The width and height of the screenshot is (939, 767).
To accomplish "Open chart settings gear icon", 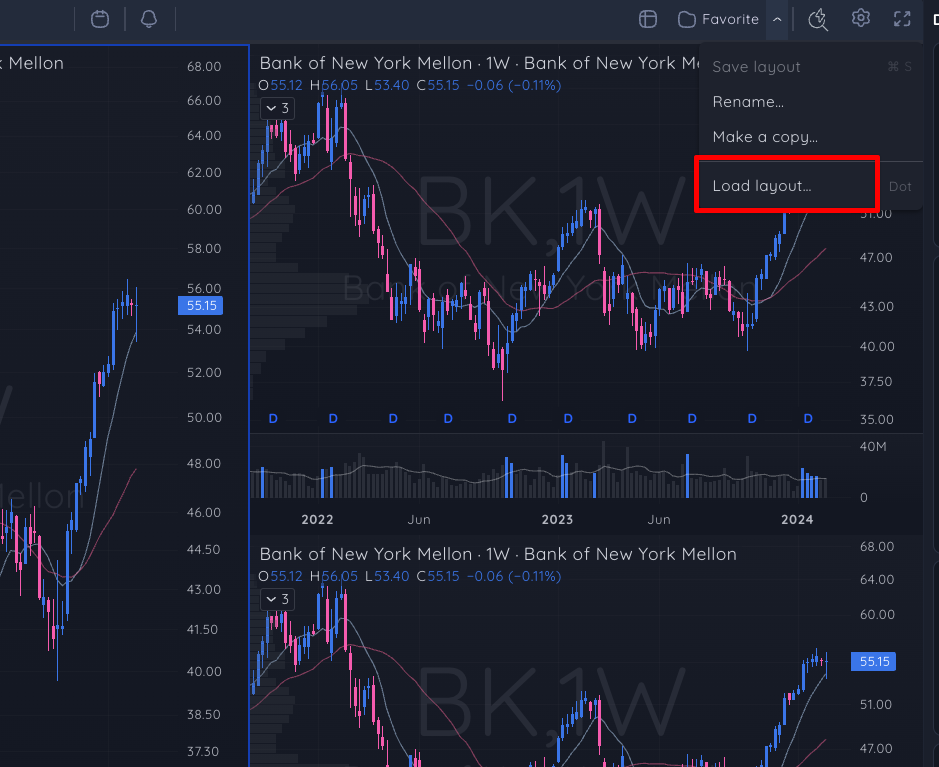I will point(861,19).
